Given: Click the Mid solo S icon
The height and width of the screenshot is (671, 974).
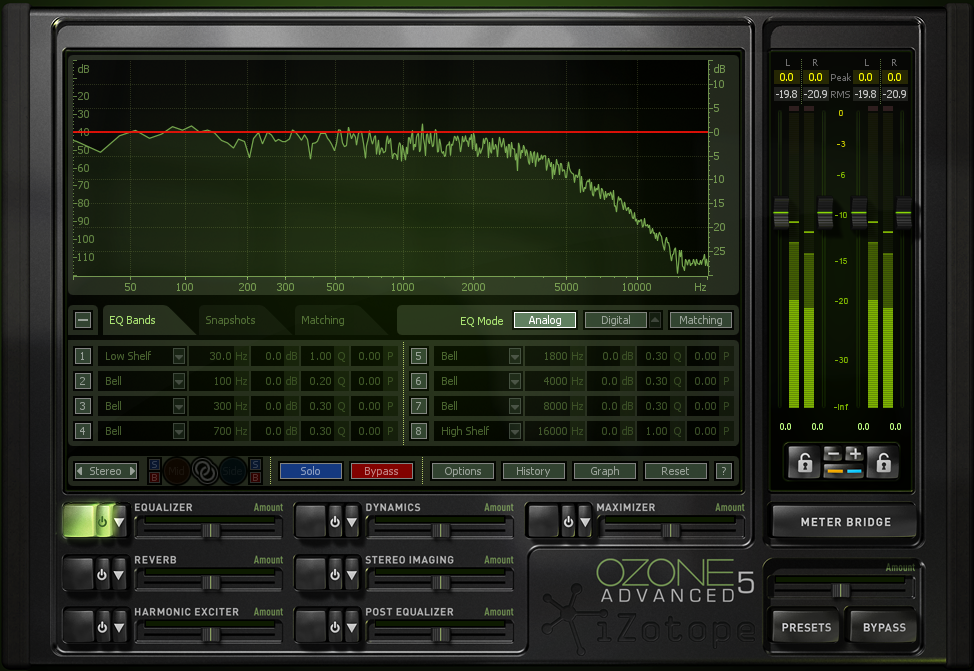Looking at the screenshot, I should [155, 464].
